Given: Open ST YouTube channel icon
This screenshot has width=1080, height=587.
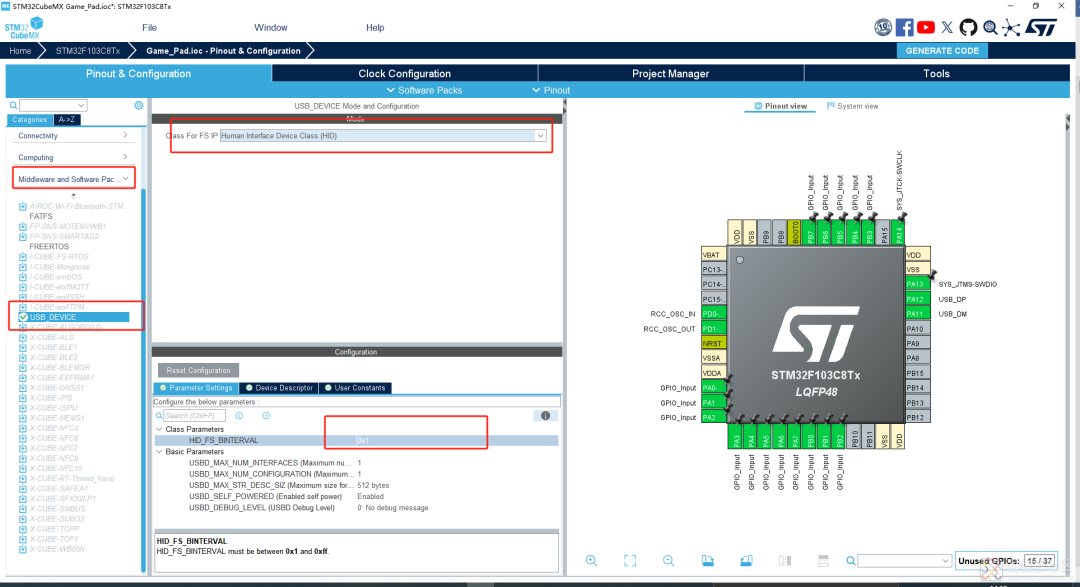Looking at the screenshot, I should click(x=926, y=28).
